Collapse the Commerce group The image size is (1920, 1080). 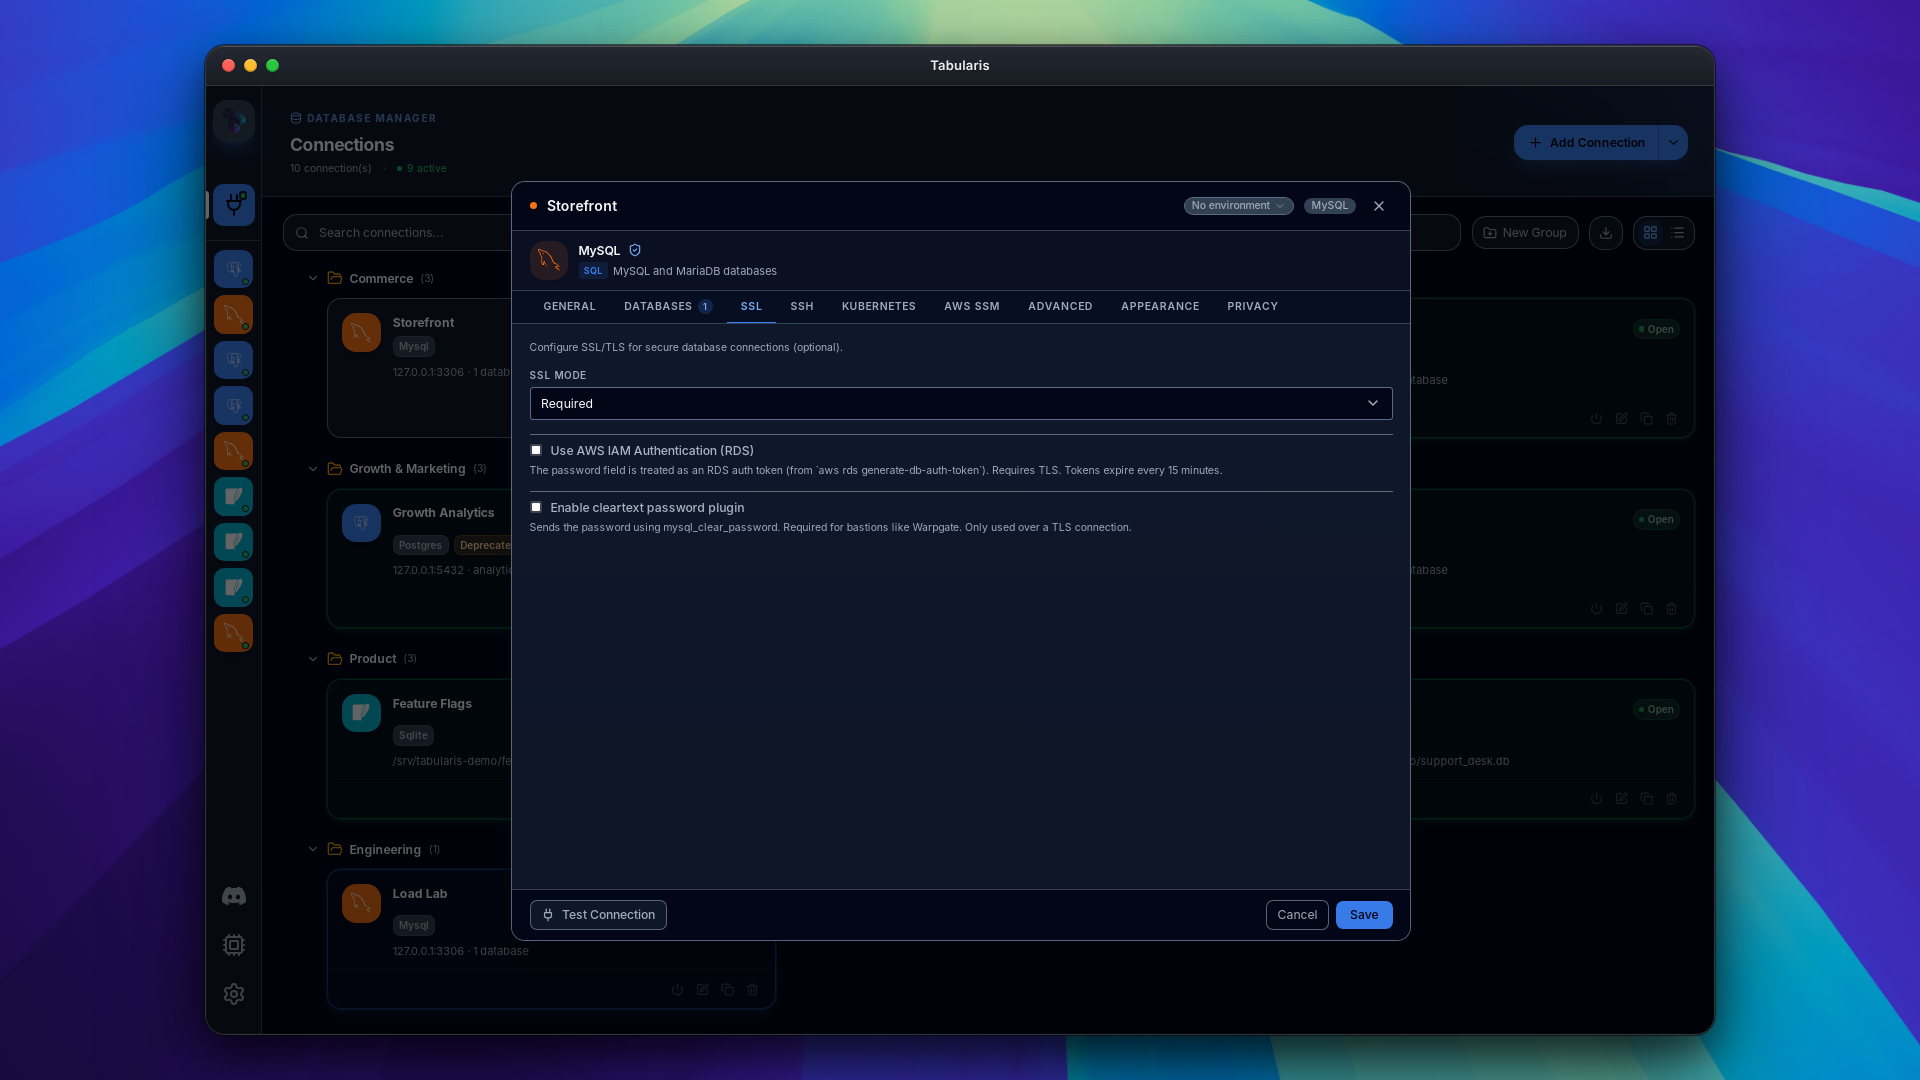(x=313, y=279)
